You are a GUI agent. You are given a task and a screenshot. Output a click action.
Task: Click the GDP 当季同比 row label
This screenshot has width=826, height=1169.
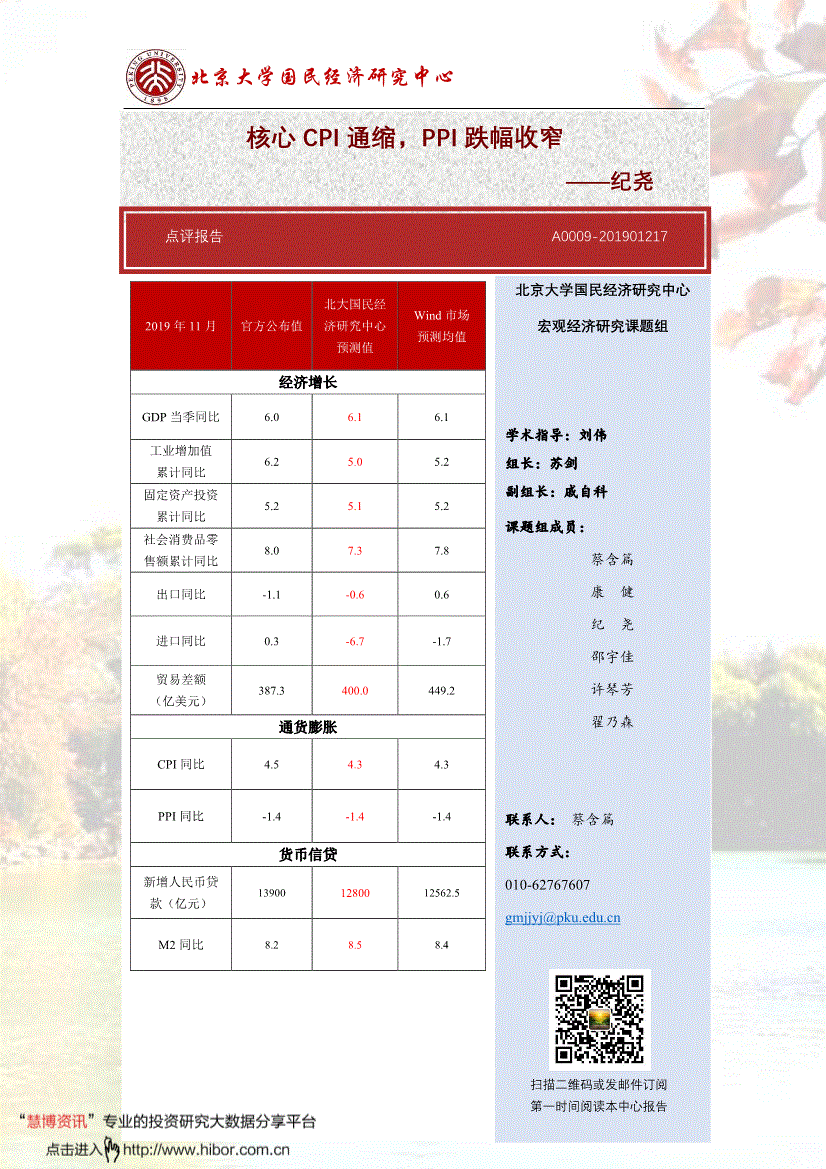(180, 417)
